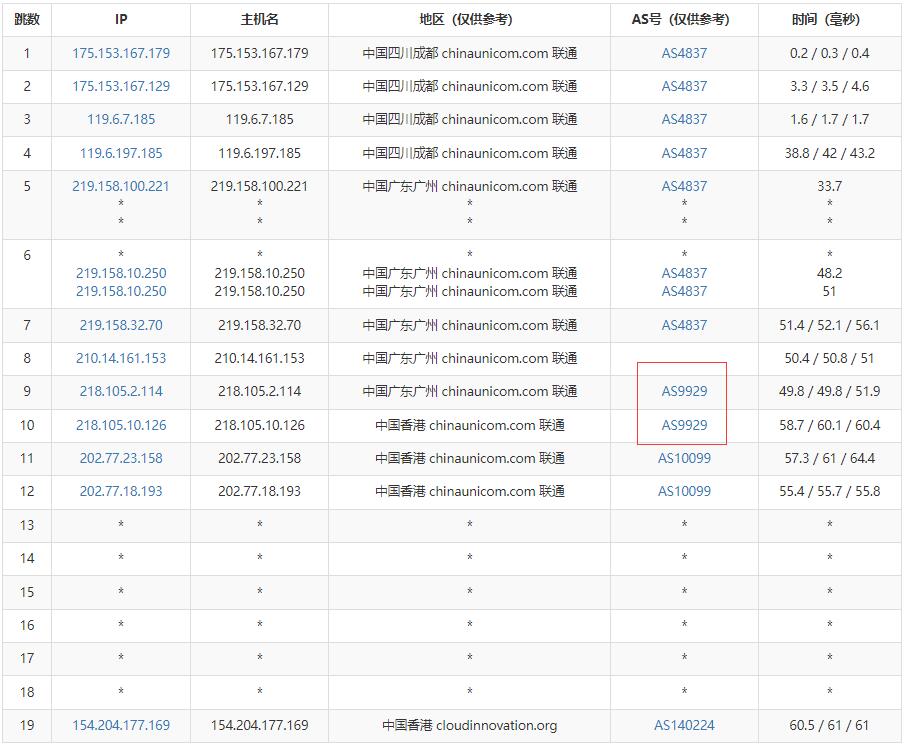Select hostname cell 202.77.18.193
The image size is (907, 745).
(259, 491)
